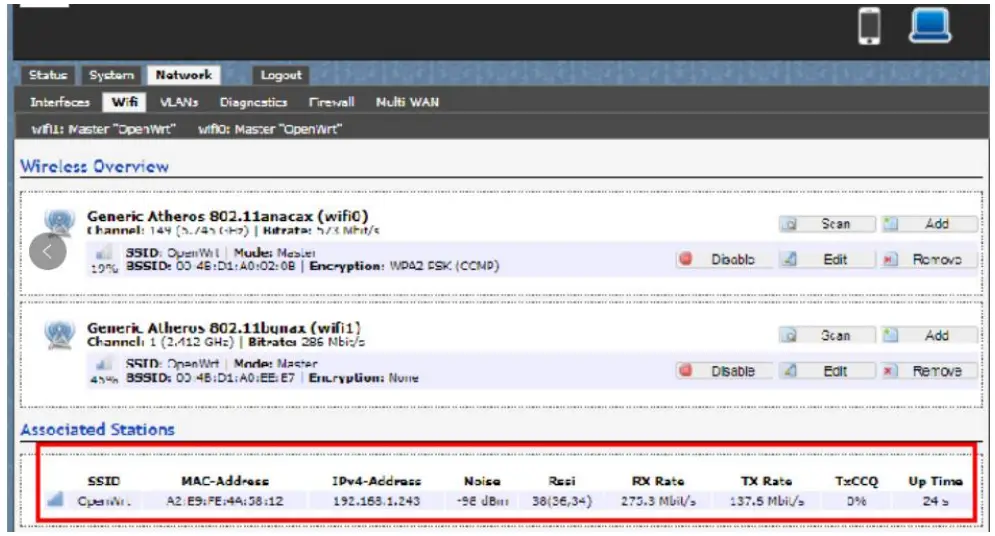
Task: Open the System tab
Action: (112, 75)
